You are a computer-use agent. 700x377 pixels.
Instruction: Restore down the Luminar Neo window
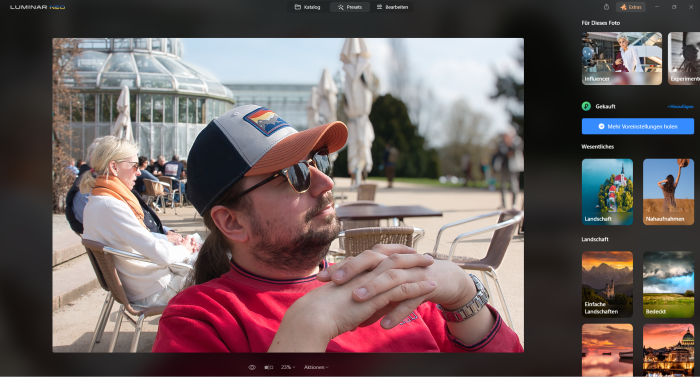point(674,7)
